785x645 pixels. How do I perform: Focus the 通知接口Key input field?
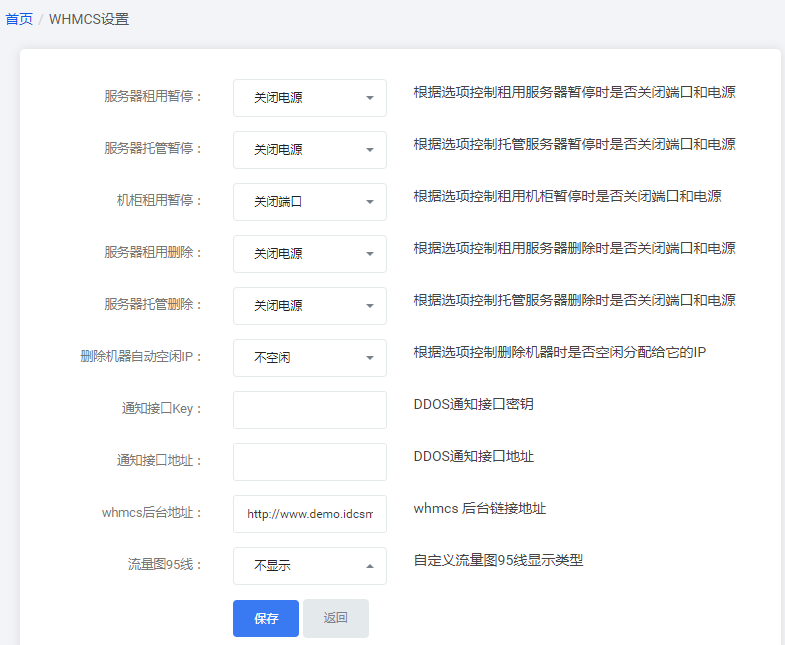(310, 410)
